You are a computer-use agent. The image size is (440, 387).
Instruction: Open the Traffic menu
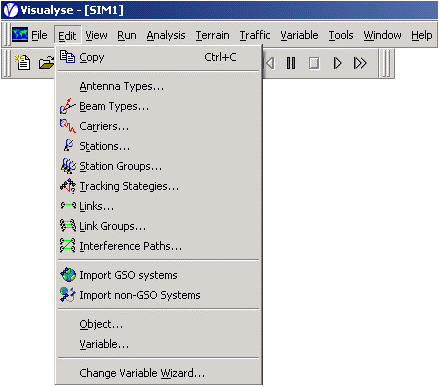(x=255, y=35)
